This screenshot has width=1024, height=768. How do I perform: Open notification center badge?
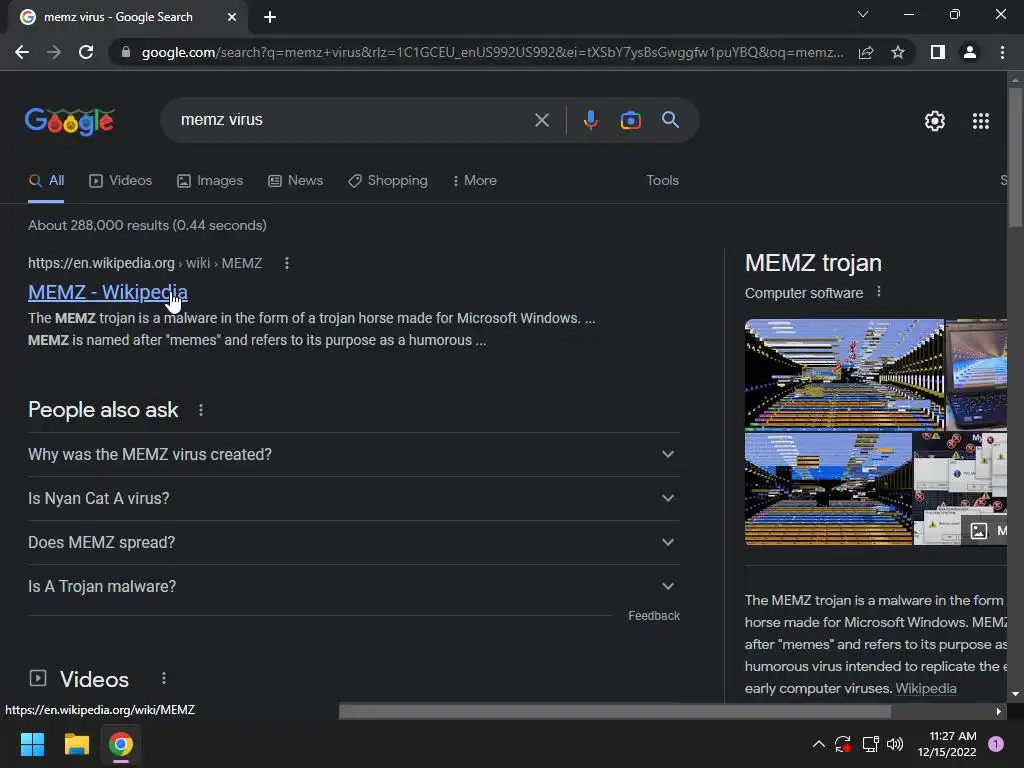pos(996,744)
